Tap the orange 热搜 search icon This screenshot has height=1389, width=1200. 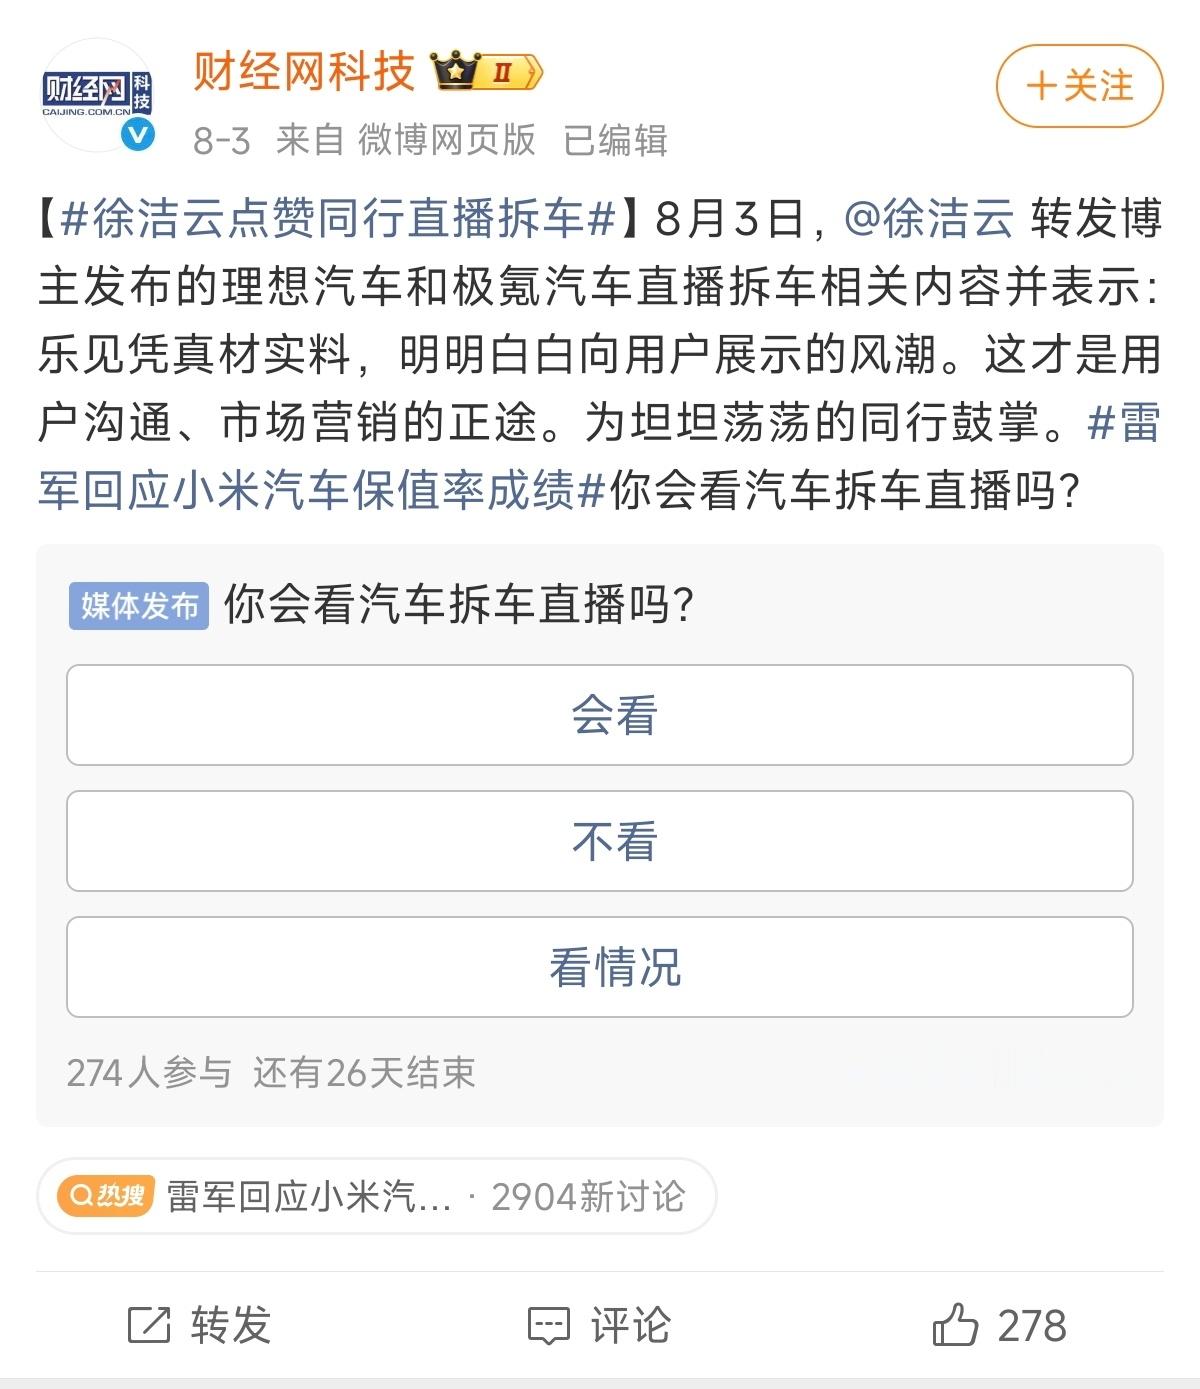(x=106, y=1196)
